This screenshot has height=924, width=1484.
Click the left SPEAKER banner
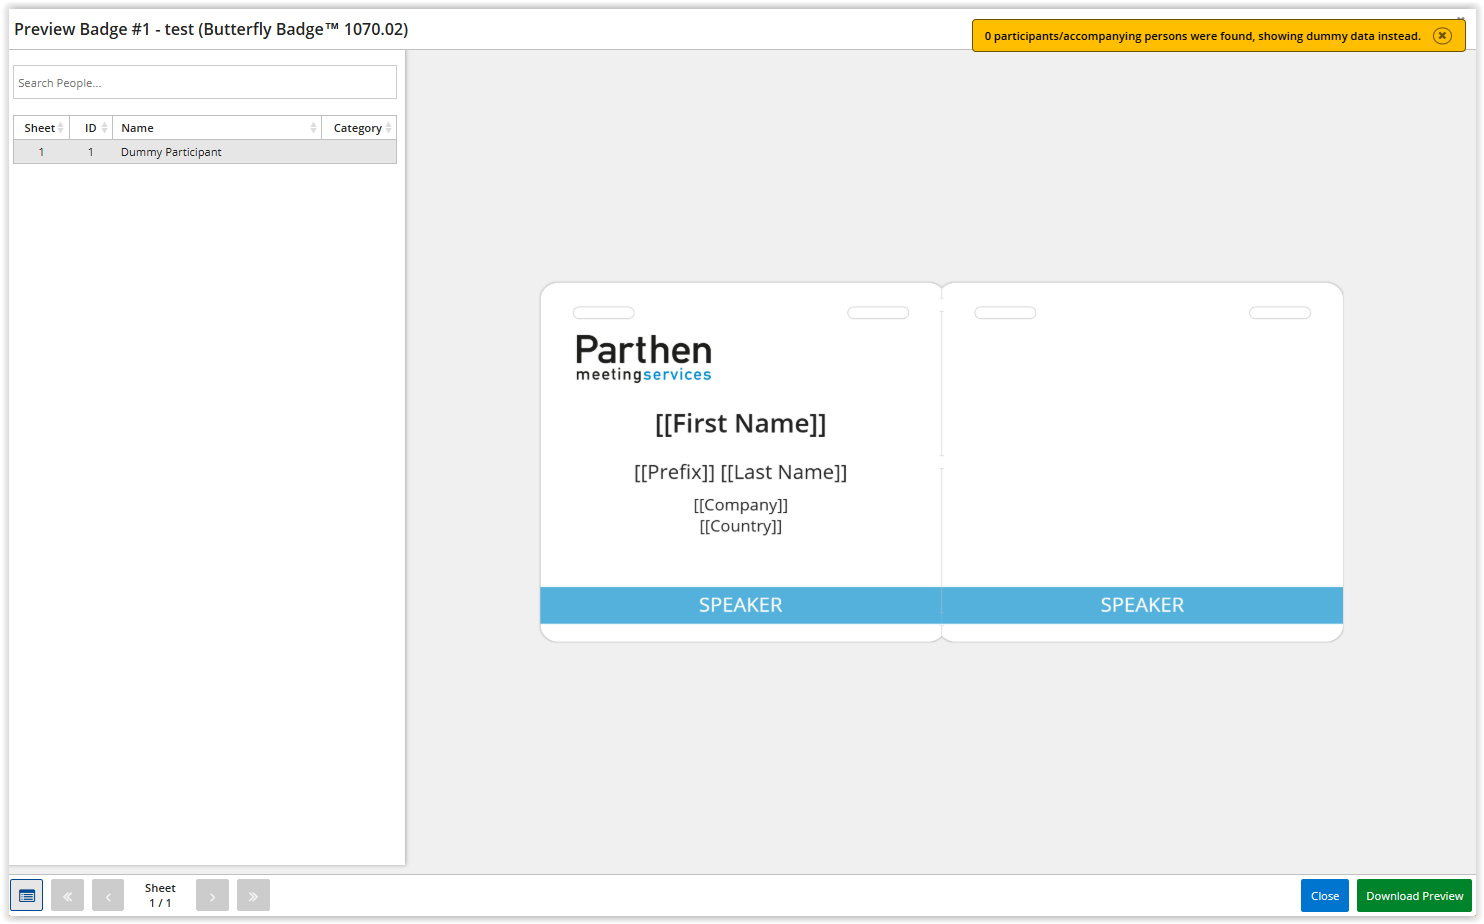pos(740,605)
